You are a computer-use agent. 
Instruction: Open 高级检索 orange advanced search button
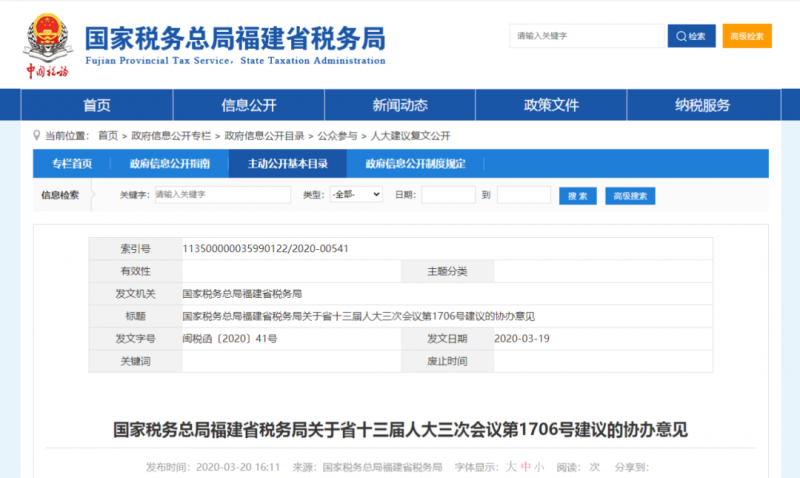coord(747,36)
